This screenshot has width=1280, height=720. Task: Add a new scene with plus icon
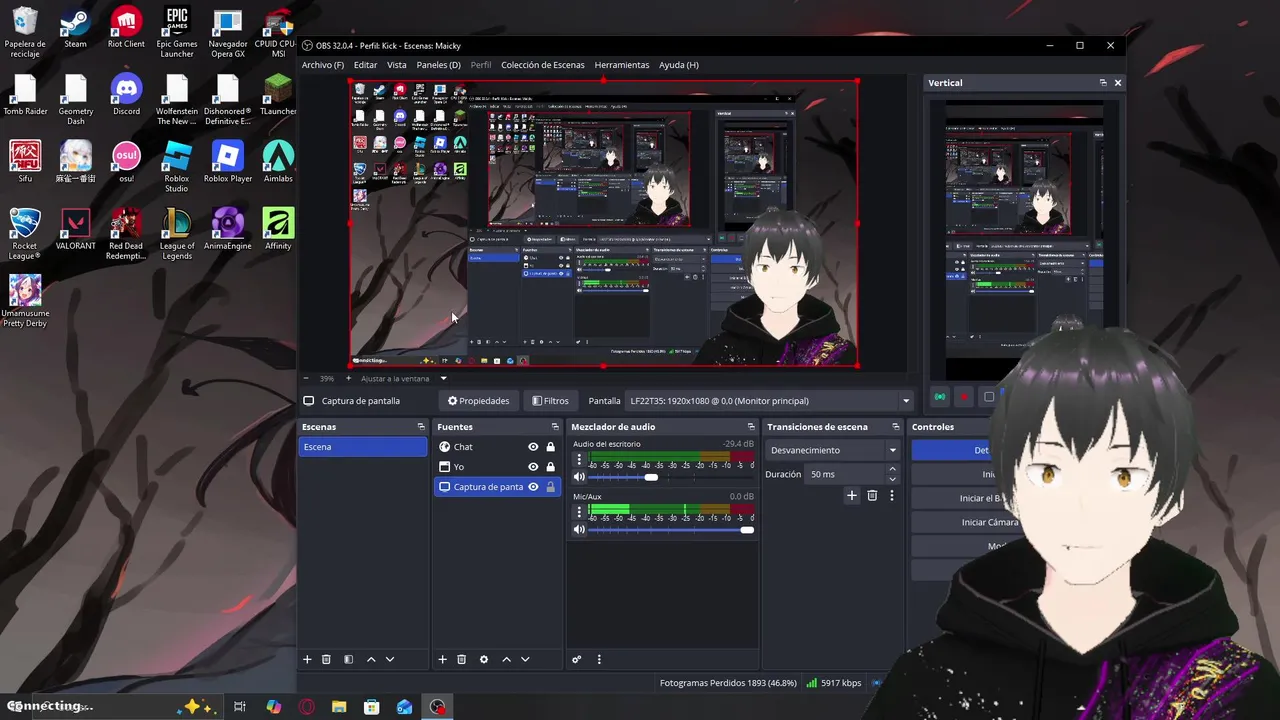307,659
